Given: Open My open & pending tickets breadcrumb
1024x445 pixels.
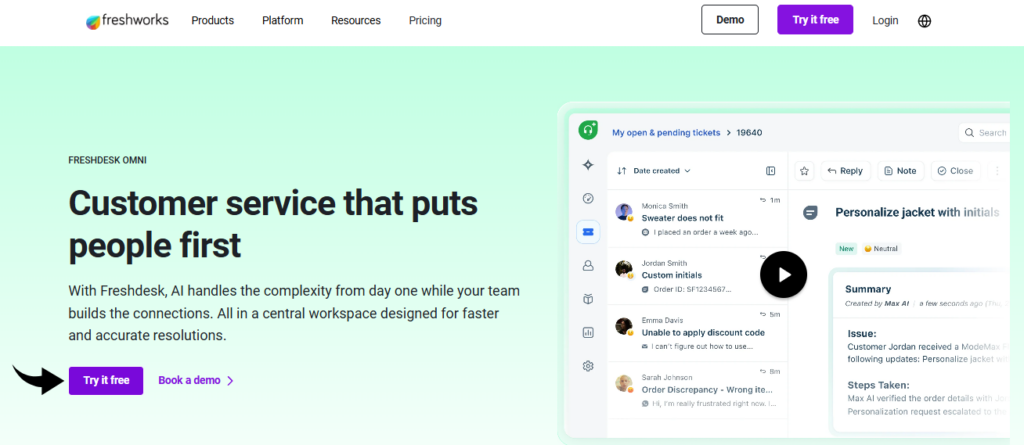Looking at the screenshot, I should (x=666, y=133).
